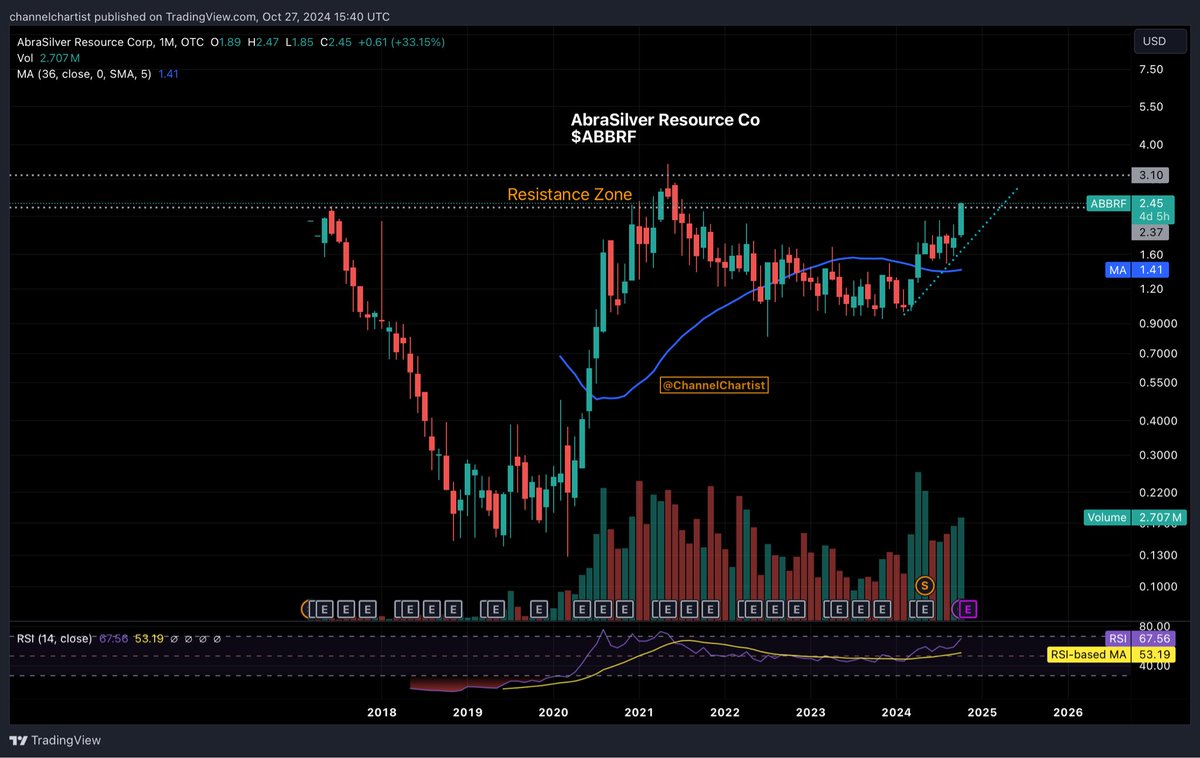Click the 2025 label on the time axis

pos(982,712)
